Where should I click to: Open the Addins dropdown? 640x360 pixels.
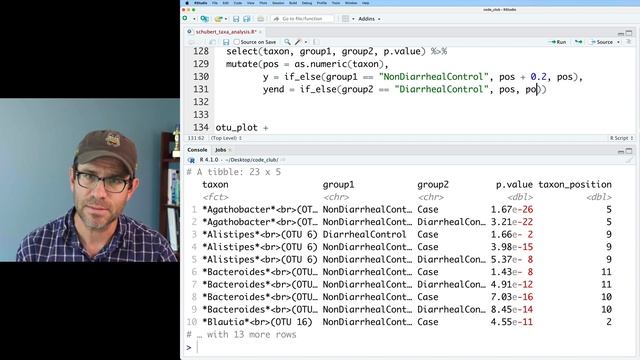click(x=369, y=19)
